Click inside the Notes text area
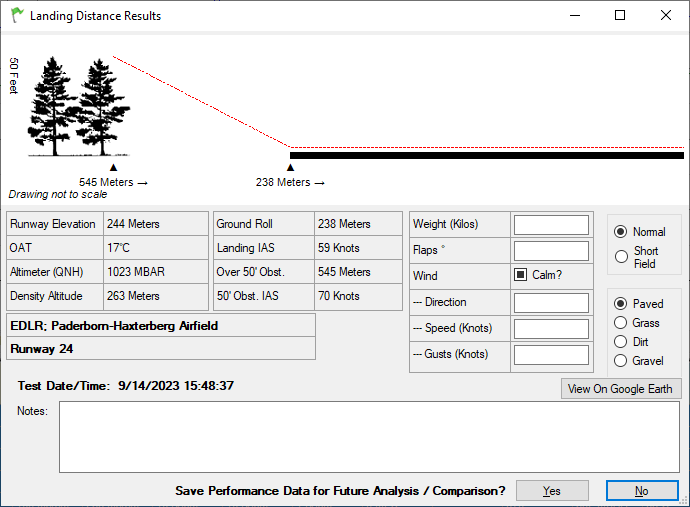Viewport: 690px width, 507px height. (370, 437)
